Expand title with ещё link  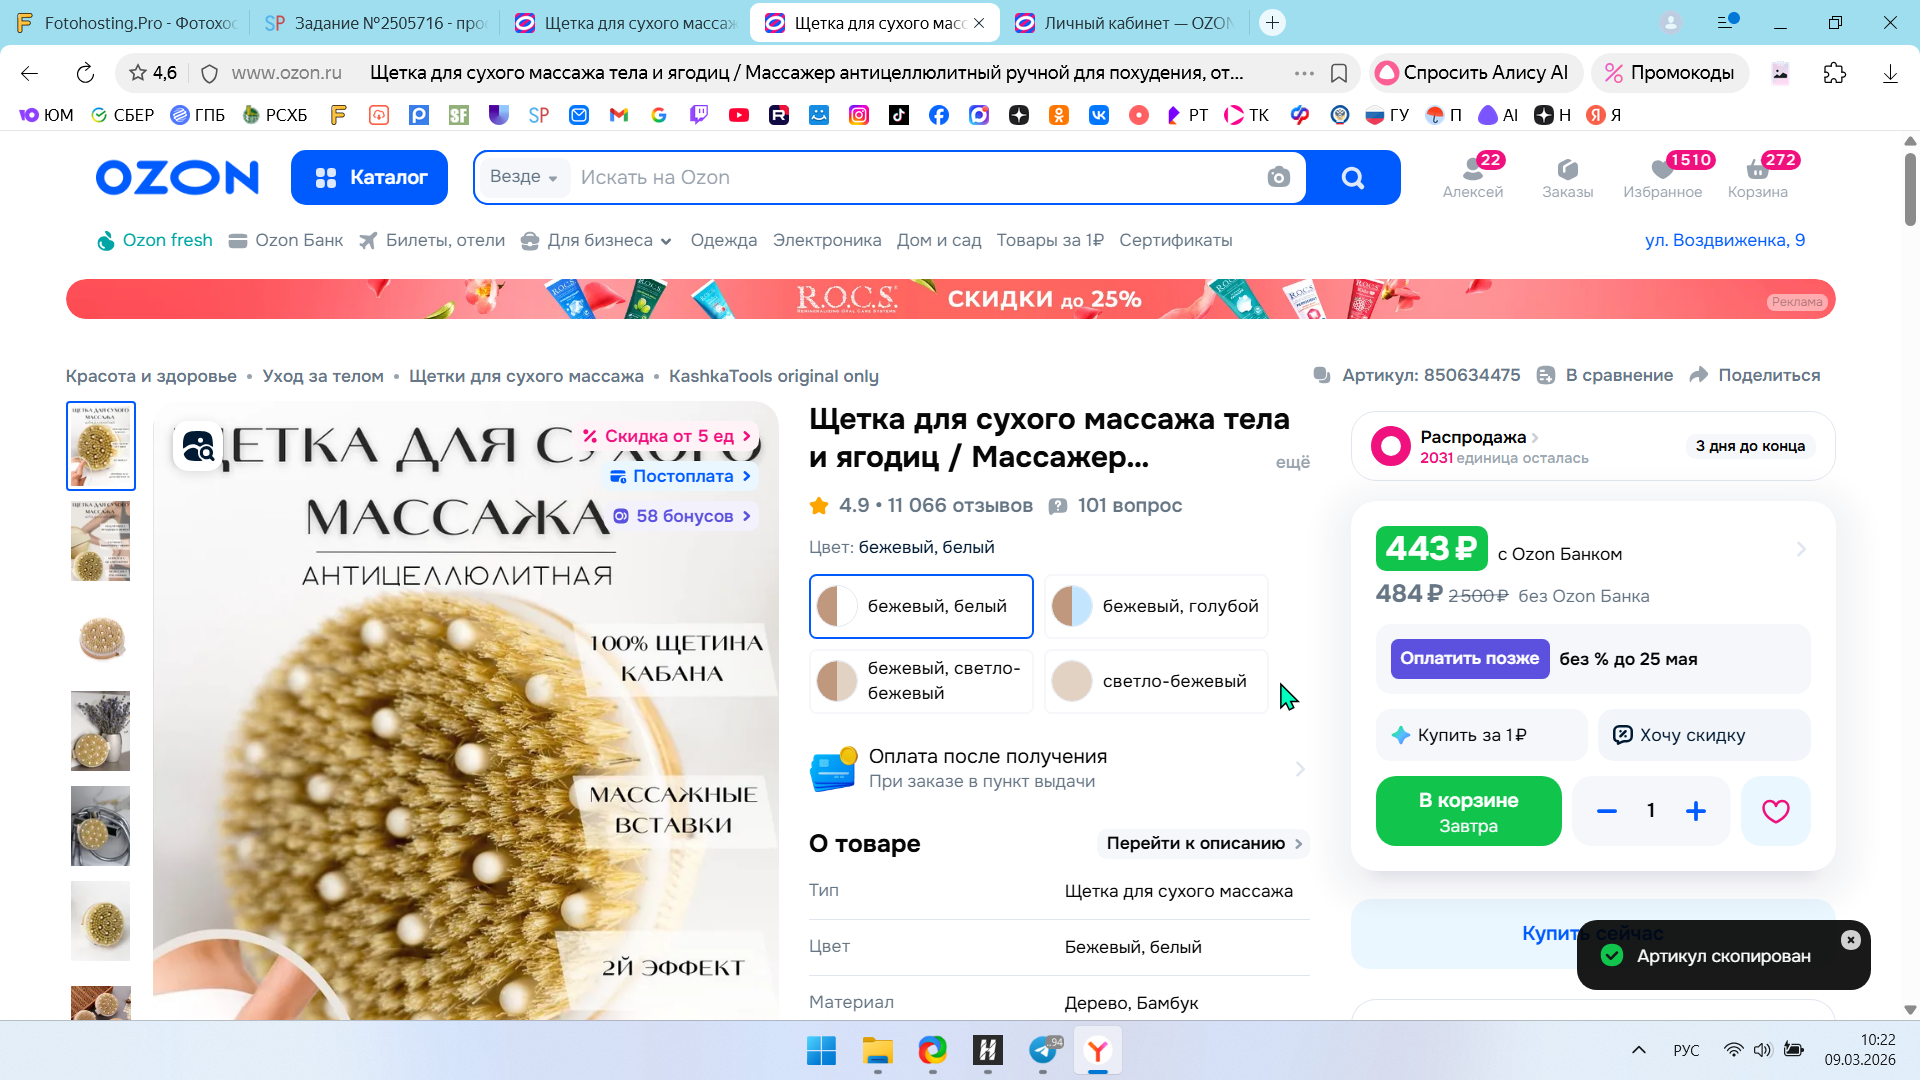pyautogui.click(x=1292, y=462)
